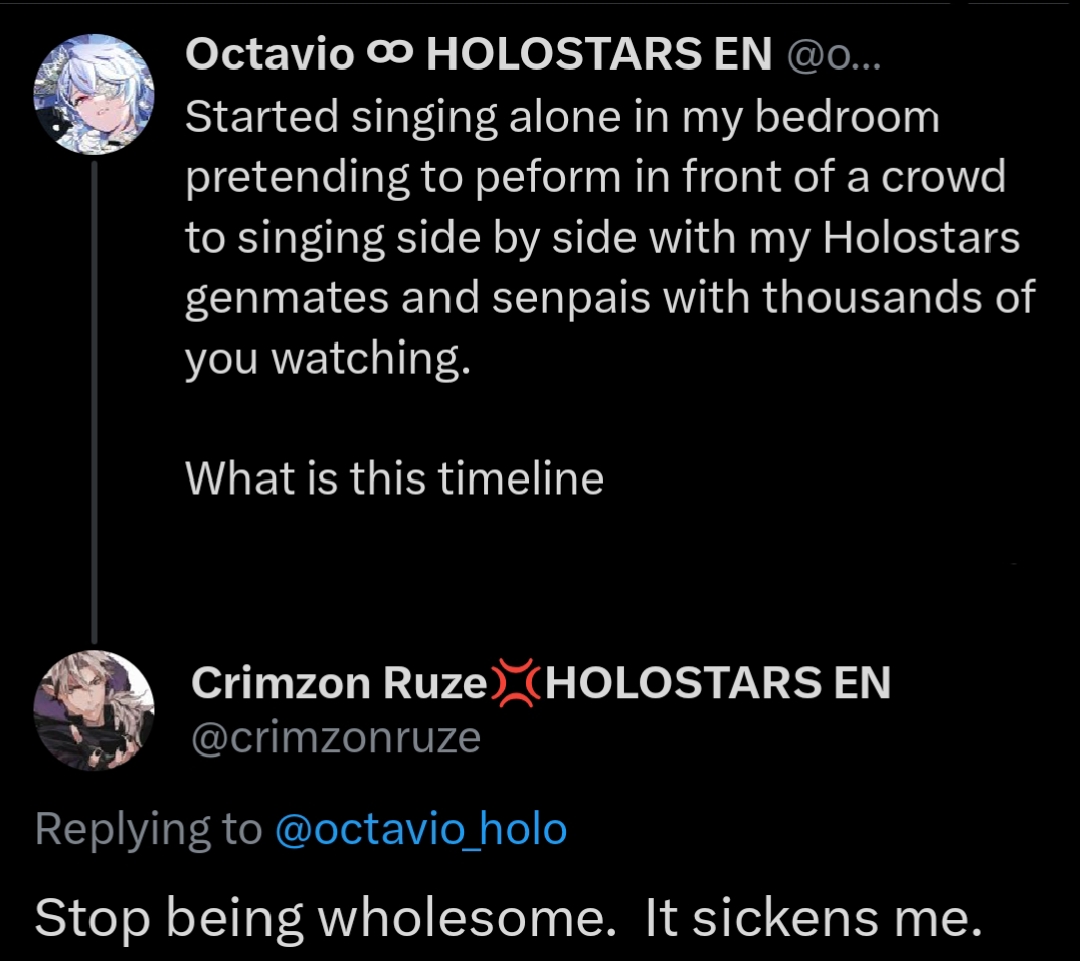Viewport: 1080px width, 961px height.
Task: Open the Crimzon Ruze display name
Action: (338, 684)
